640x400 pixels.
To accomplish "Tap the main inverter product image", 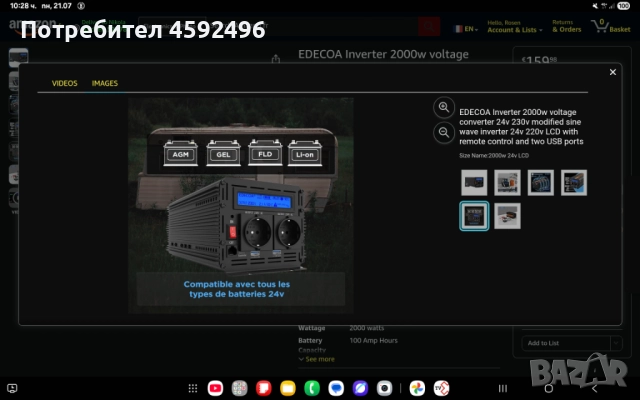I will pyautogui.click(x=241, y=205).
